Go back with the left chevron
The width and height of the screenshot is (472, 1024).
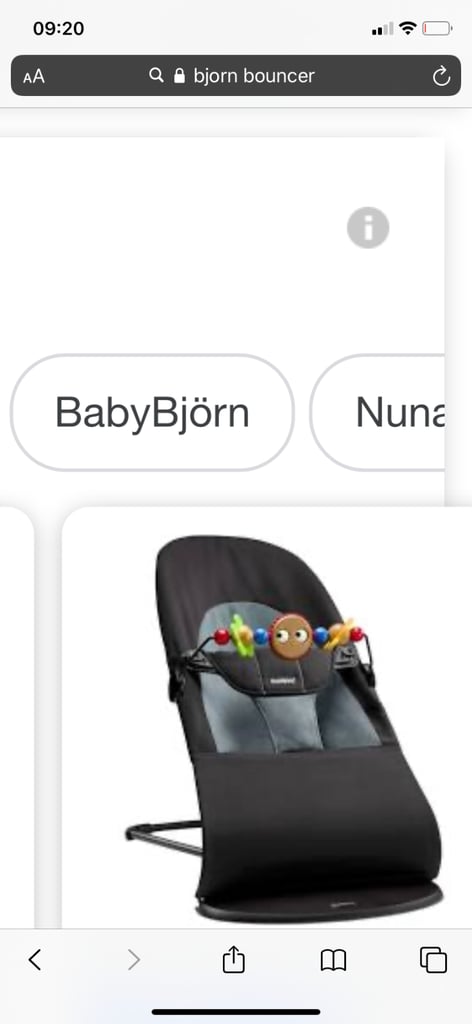[x=35, y=959]
